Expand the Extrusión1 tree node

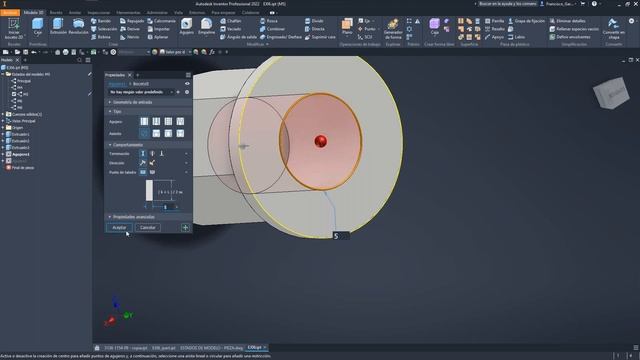pyautogui.click(x=3, y=134)
